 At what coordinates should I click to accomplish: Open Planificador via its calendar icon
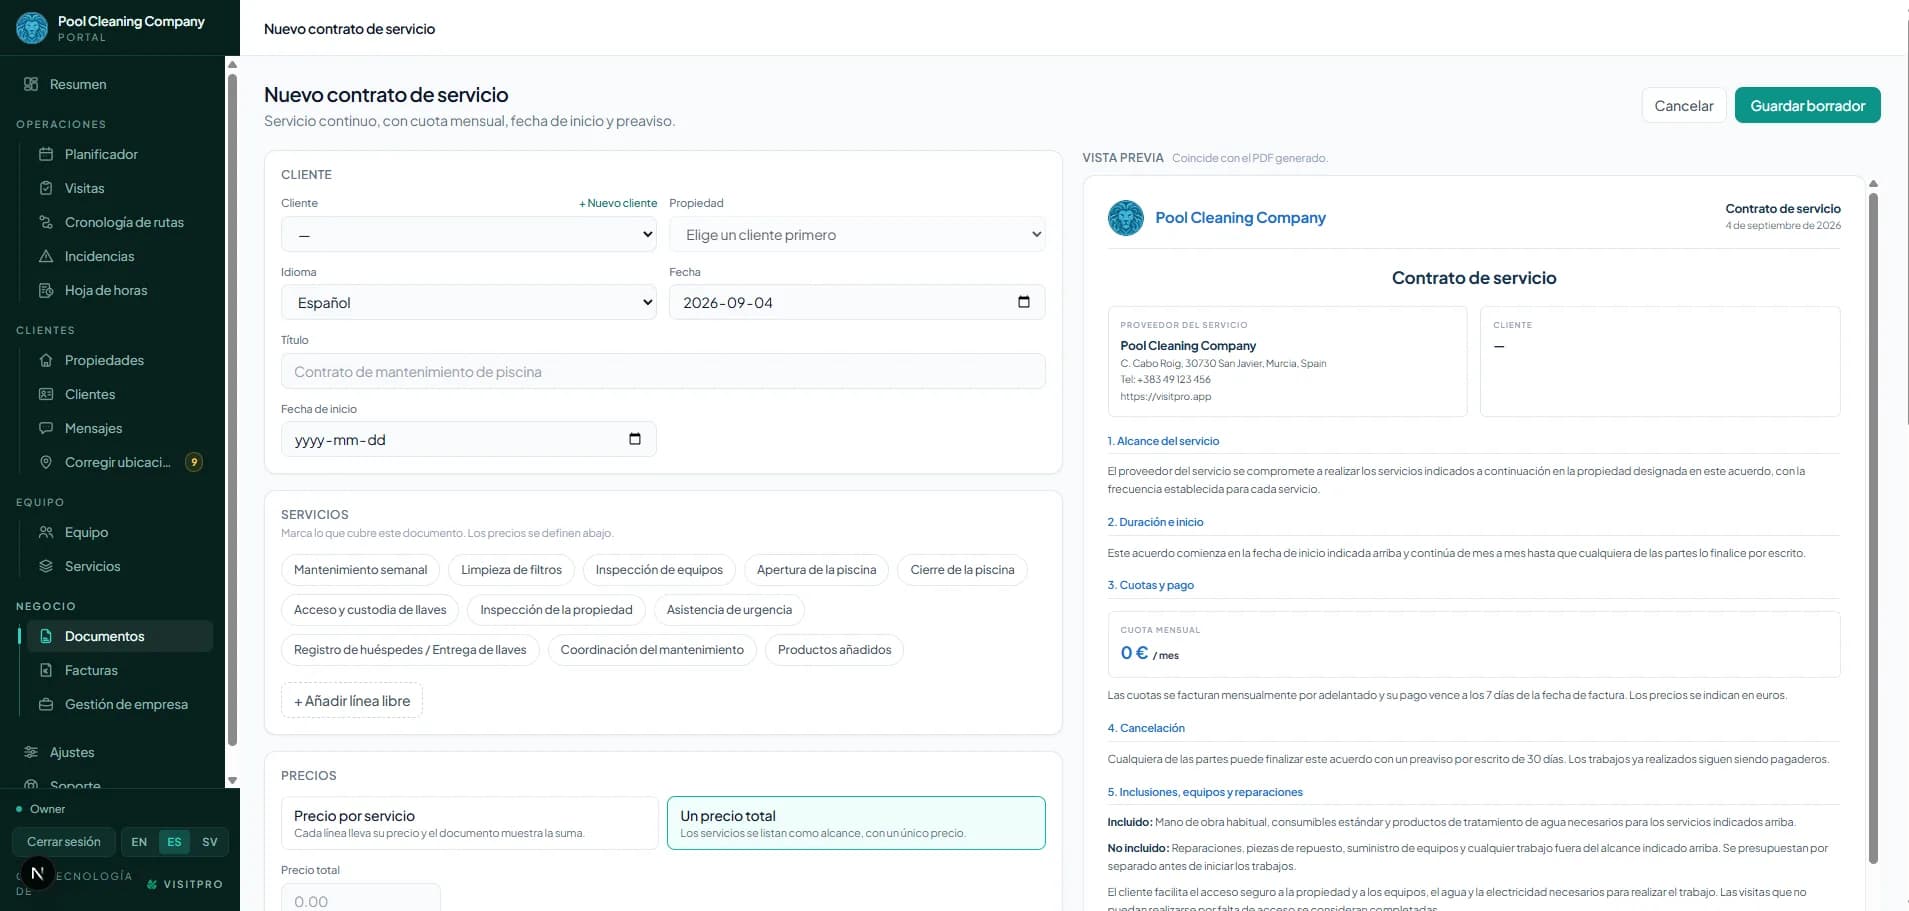pos(46,154)
